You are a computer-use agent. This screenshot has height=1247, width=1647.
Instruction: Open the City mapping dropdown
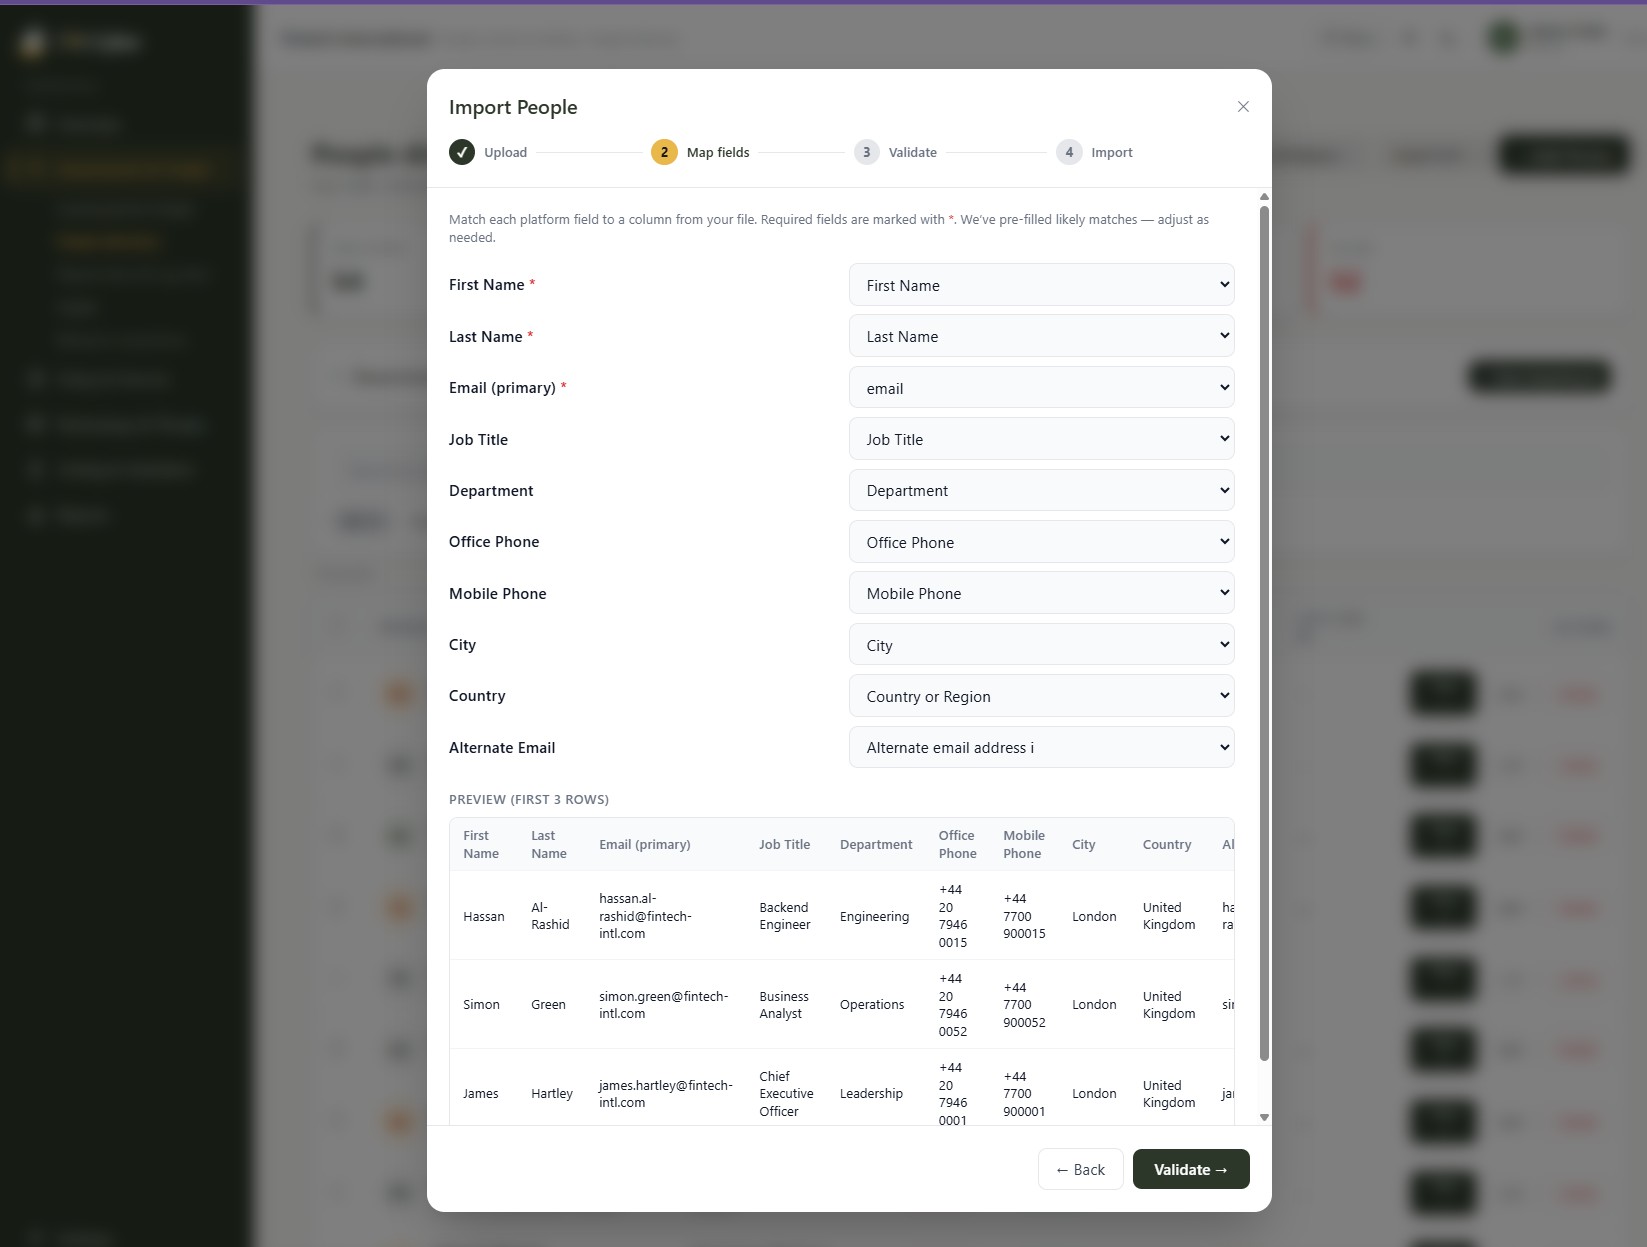tap(1041, 645)
